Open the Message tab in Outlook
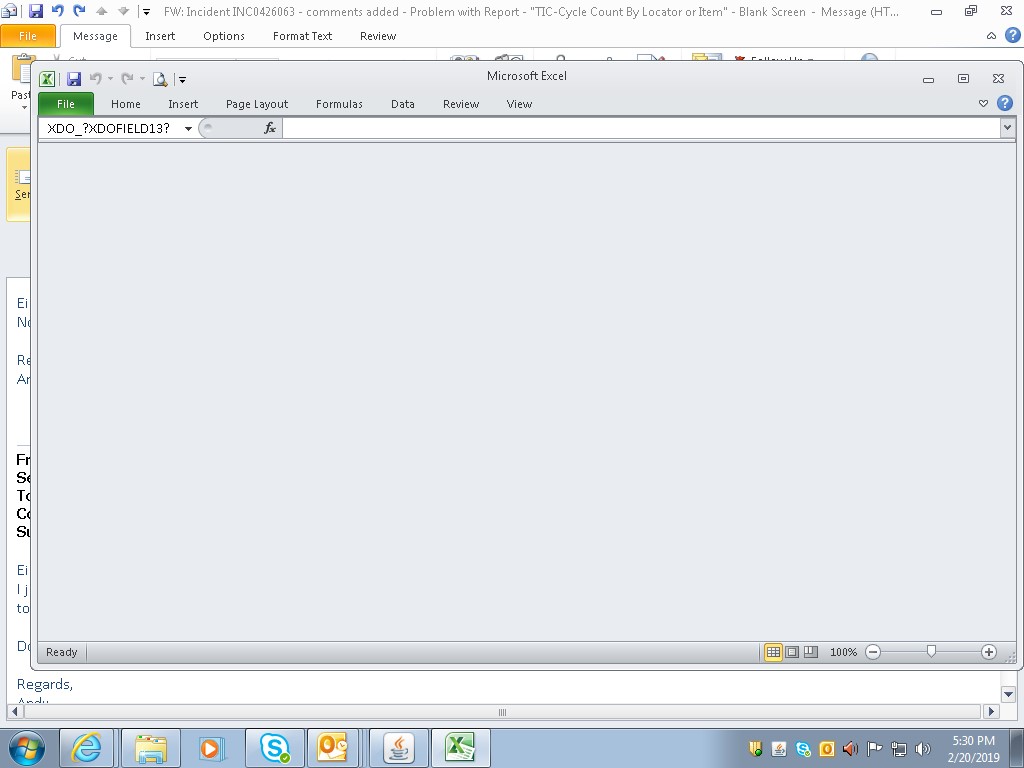Viewport: 1024px width, 768px height. pos(95,35)
